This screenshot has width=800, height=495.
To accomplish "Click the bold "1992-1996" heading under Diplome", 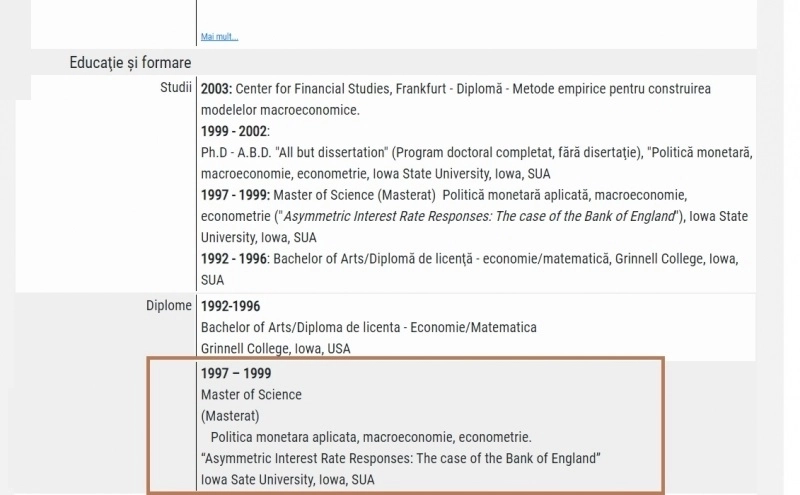I will tap(230, 306).
